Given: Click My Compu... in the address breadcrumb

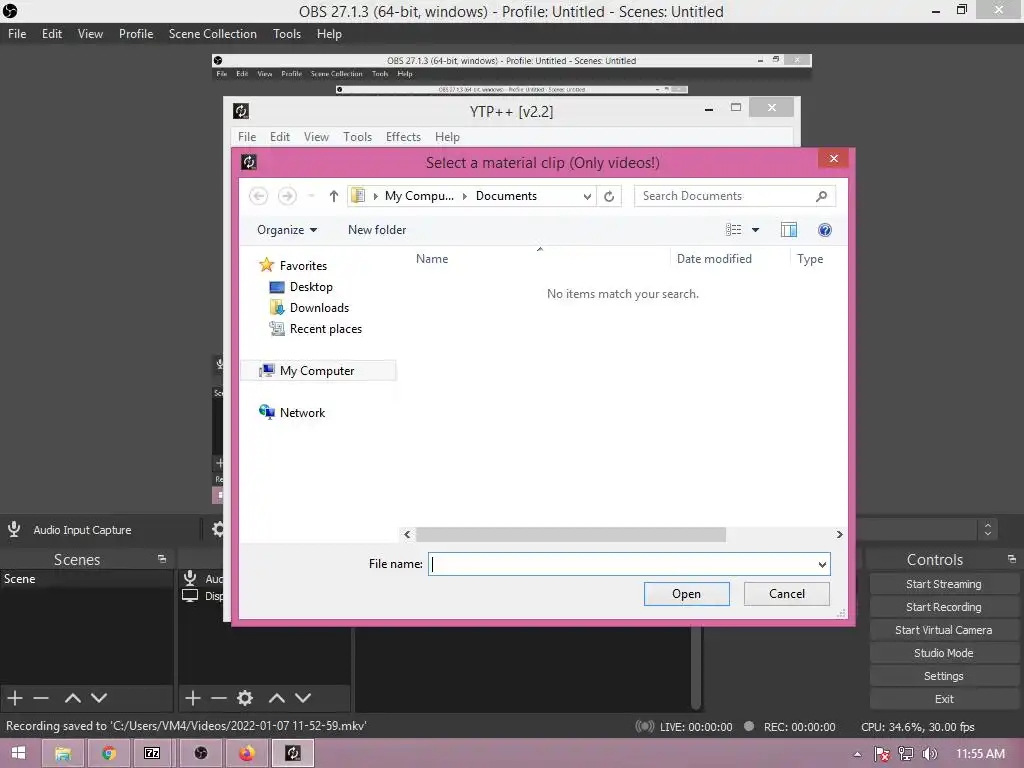Looking at the screenshot, I should click(x=419, y=196).
